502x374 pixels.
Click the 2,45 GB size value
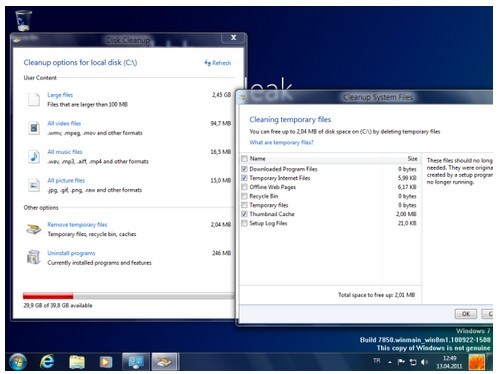coord(221,95)
